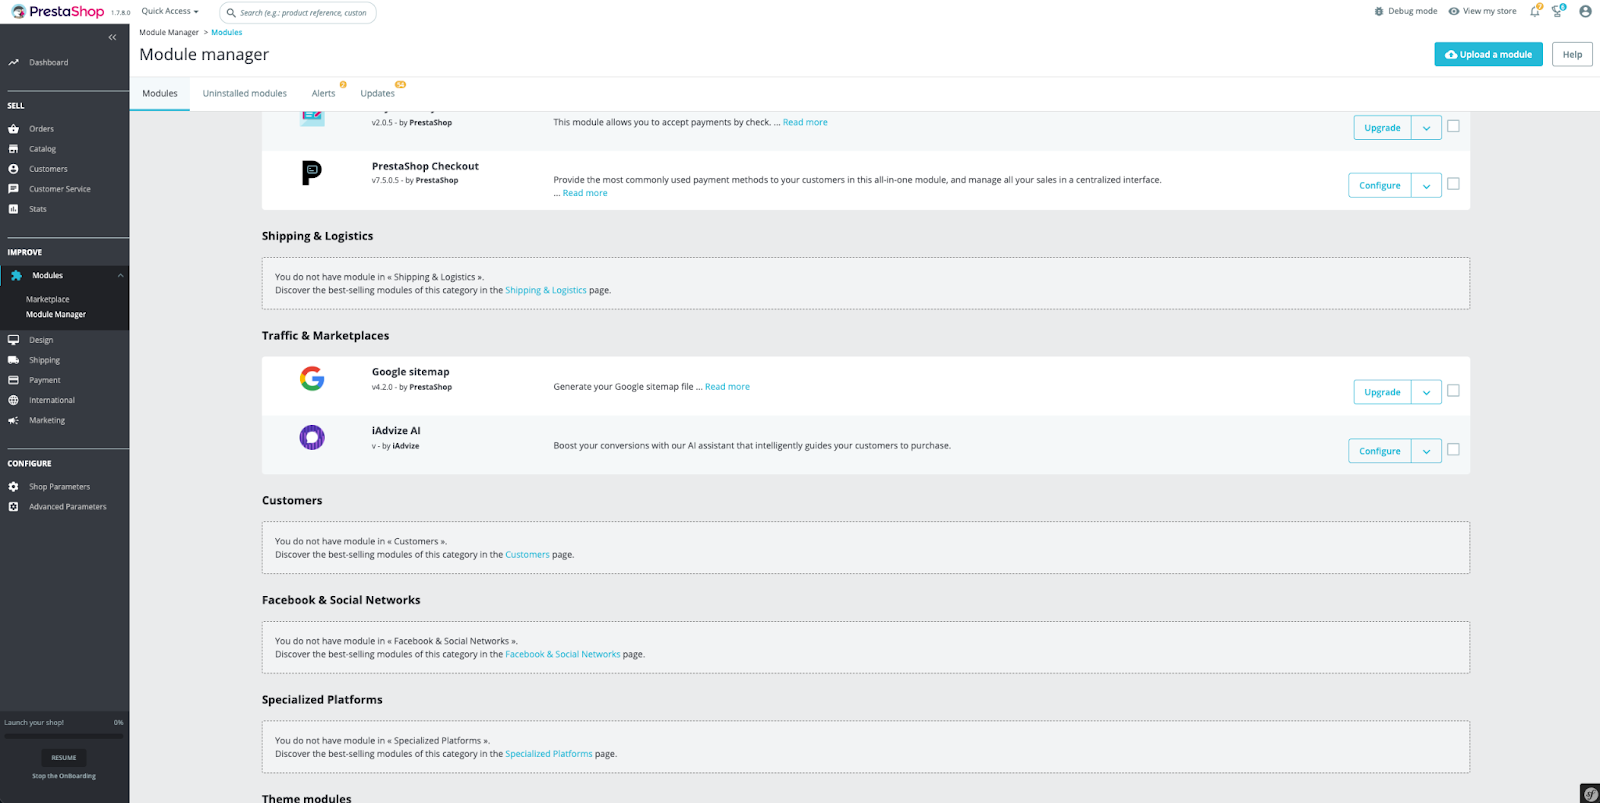
Task: Click the Orders basket icon in sidebar
Action: tap(14, 129)
